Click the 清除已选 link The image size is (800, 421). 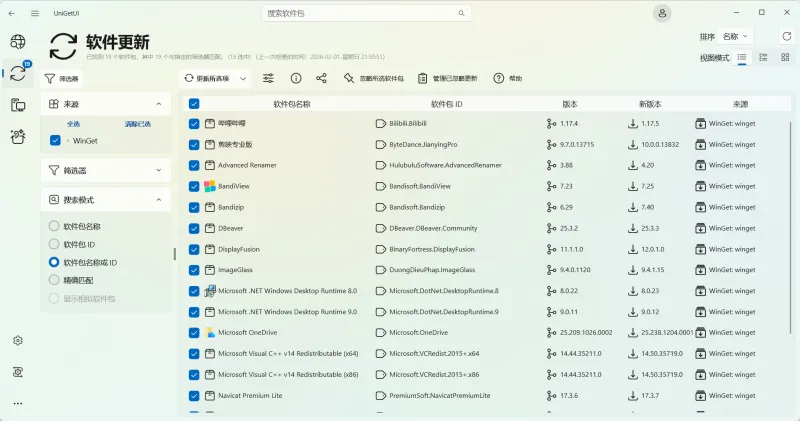click(138, 124)
